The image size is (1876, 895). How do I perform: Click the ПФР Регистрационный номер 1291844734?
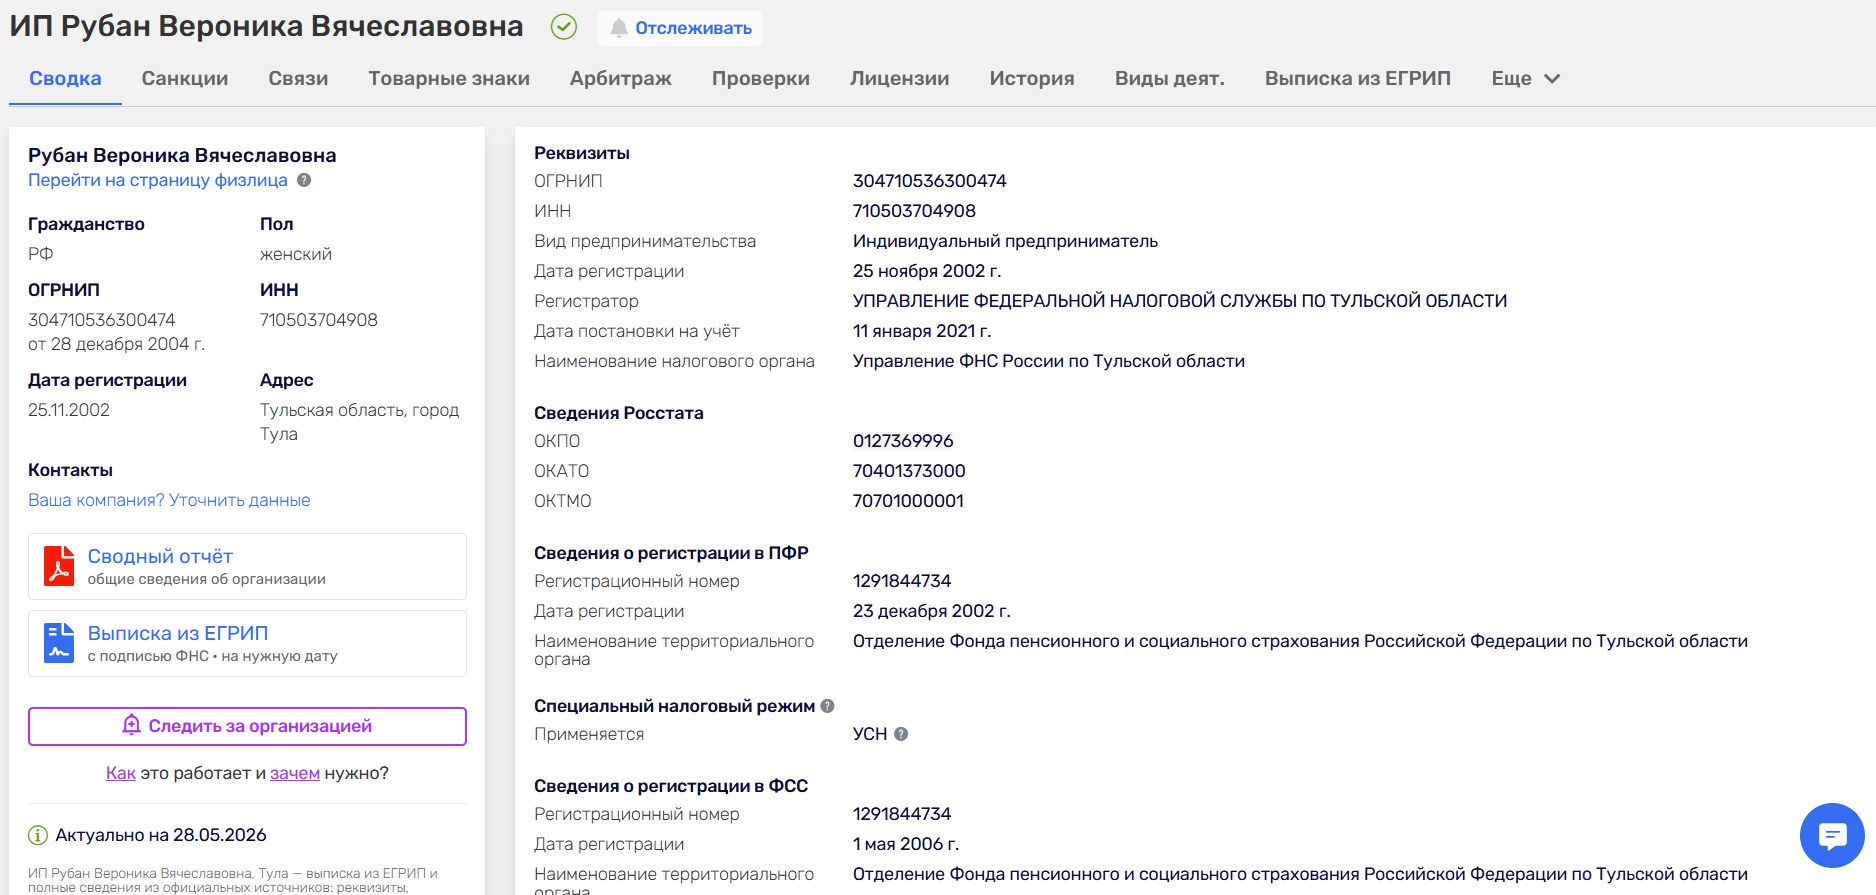(902, 581)
